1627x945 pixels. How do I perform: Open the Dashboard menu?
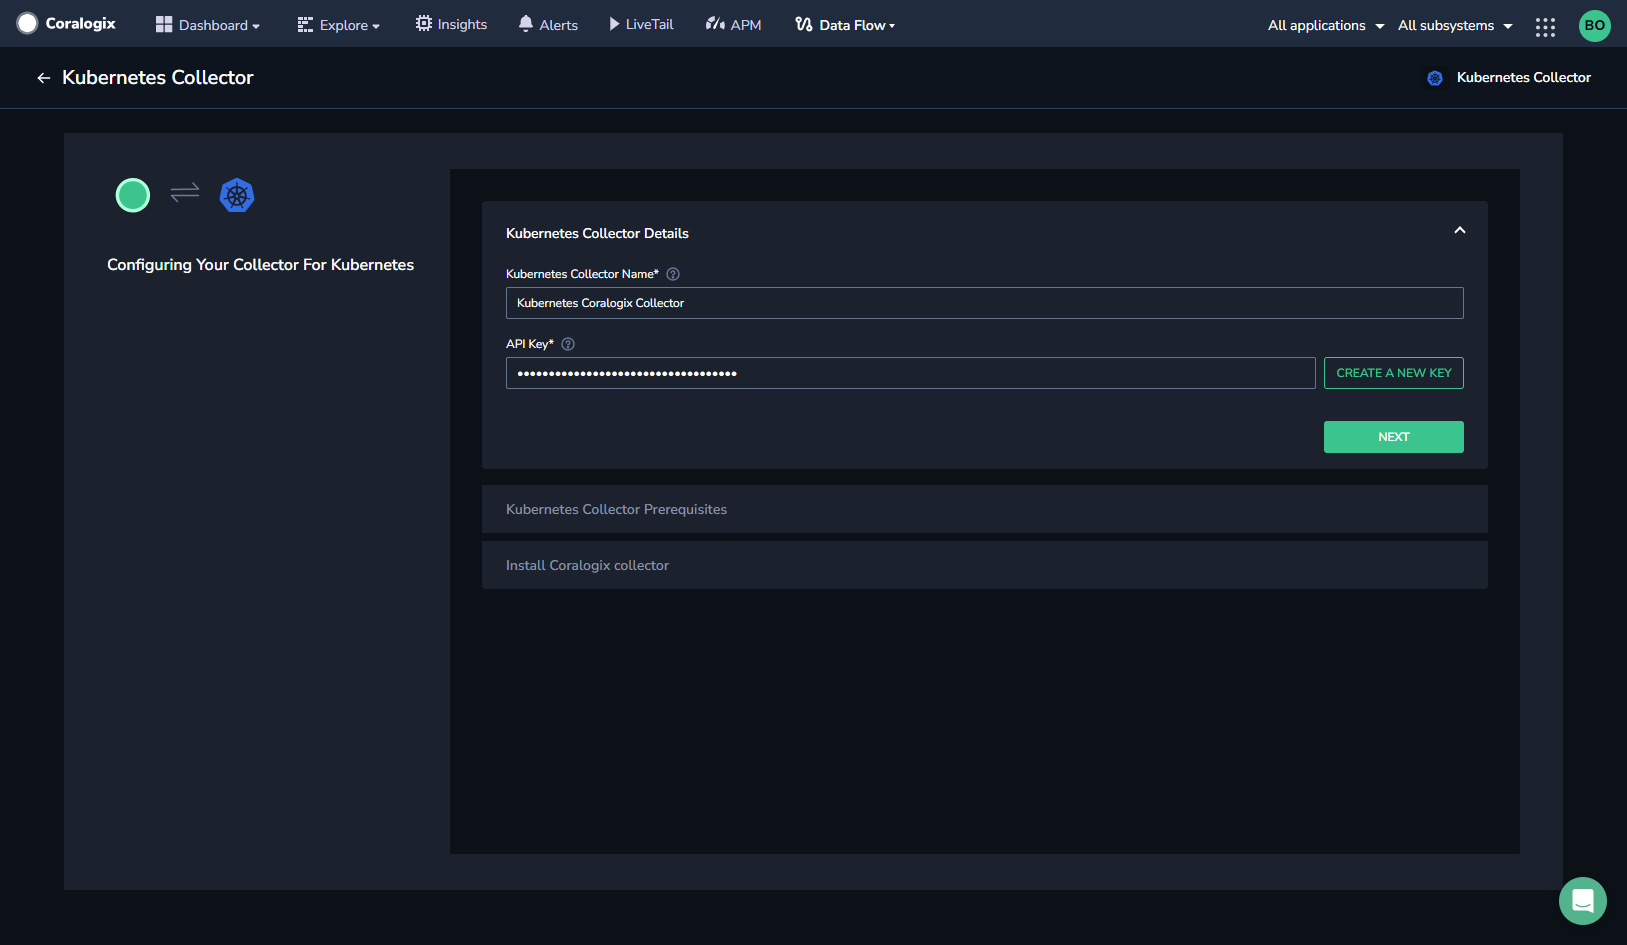tap(208, 25)
